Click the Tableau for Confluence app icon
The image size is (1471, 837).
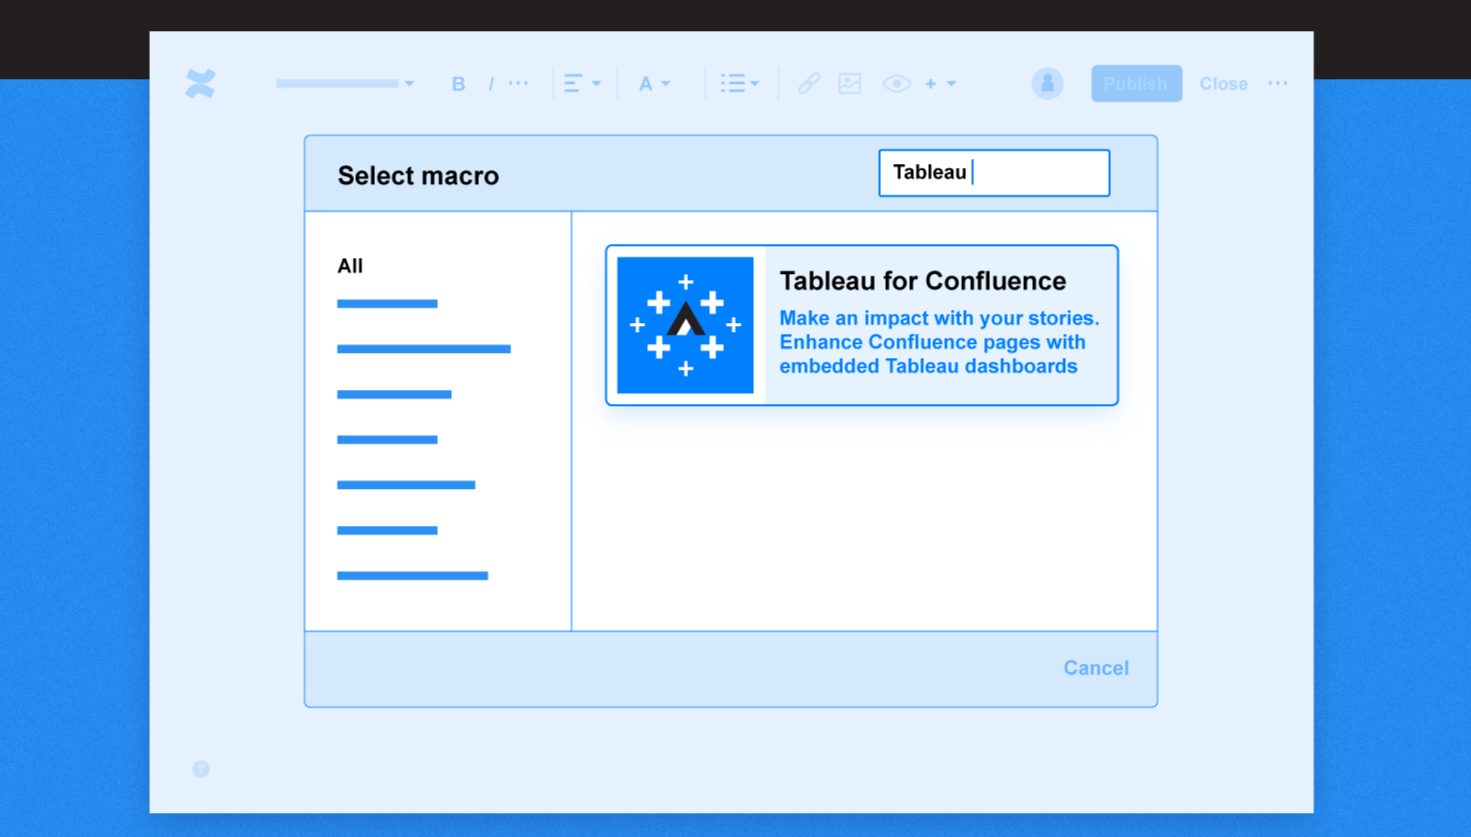(x=686, y=324)
